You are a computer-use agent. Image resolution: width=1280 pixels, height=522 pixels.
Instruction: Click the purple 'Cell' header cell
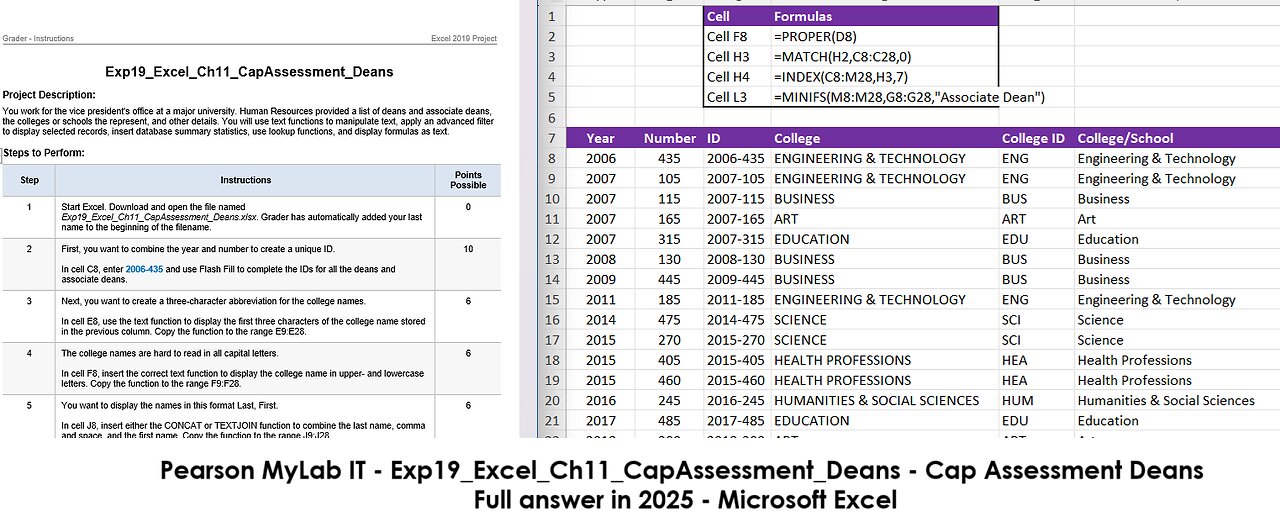tap(737, 16)
